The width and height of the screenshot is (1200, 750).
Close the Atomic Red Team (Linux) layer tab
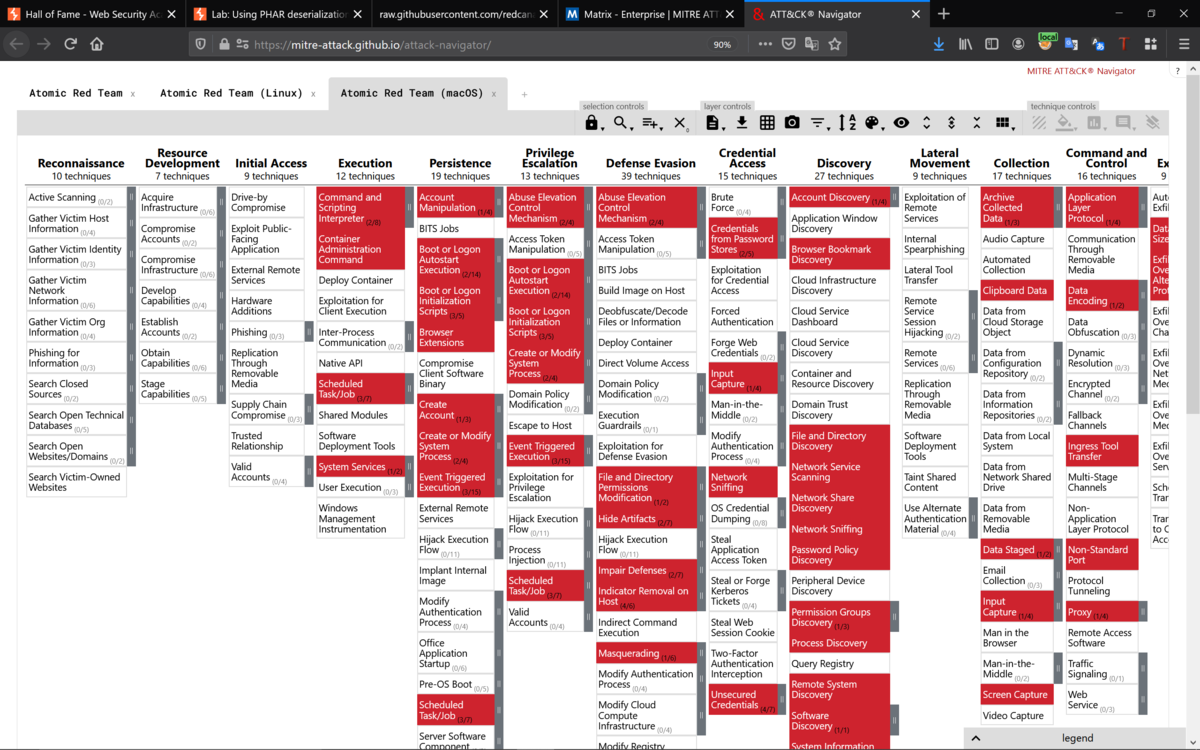pos(313,94)
